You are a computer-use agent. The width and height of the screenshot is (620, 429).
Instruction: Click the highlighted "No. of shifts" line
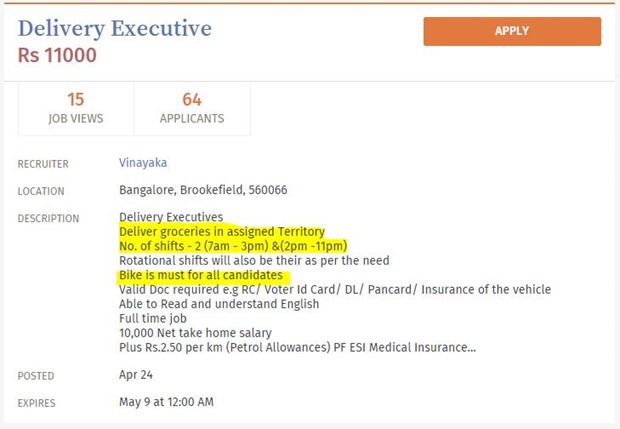pyautogui.click(x=233, y=246)
